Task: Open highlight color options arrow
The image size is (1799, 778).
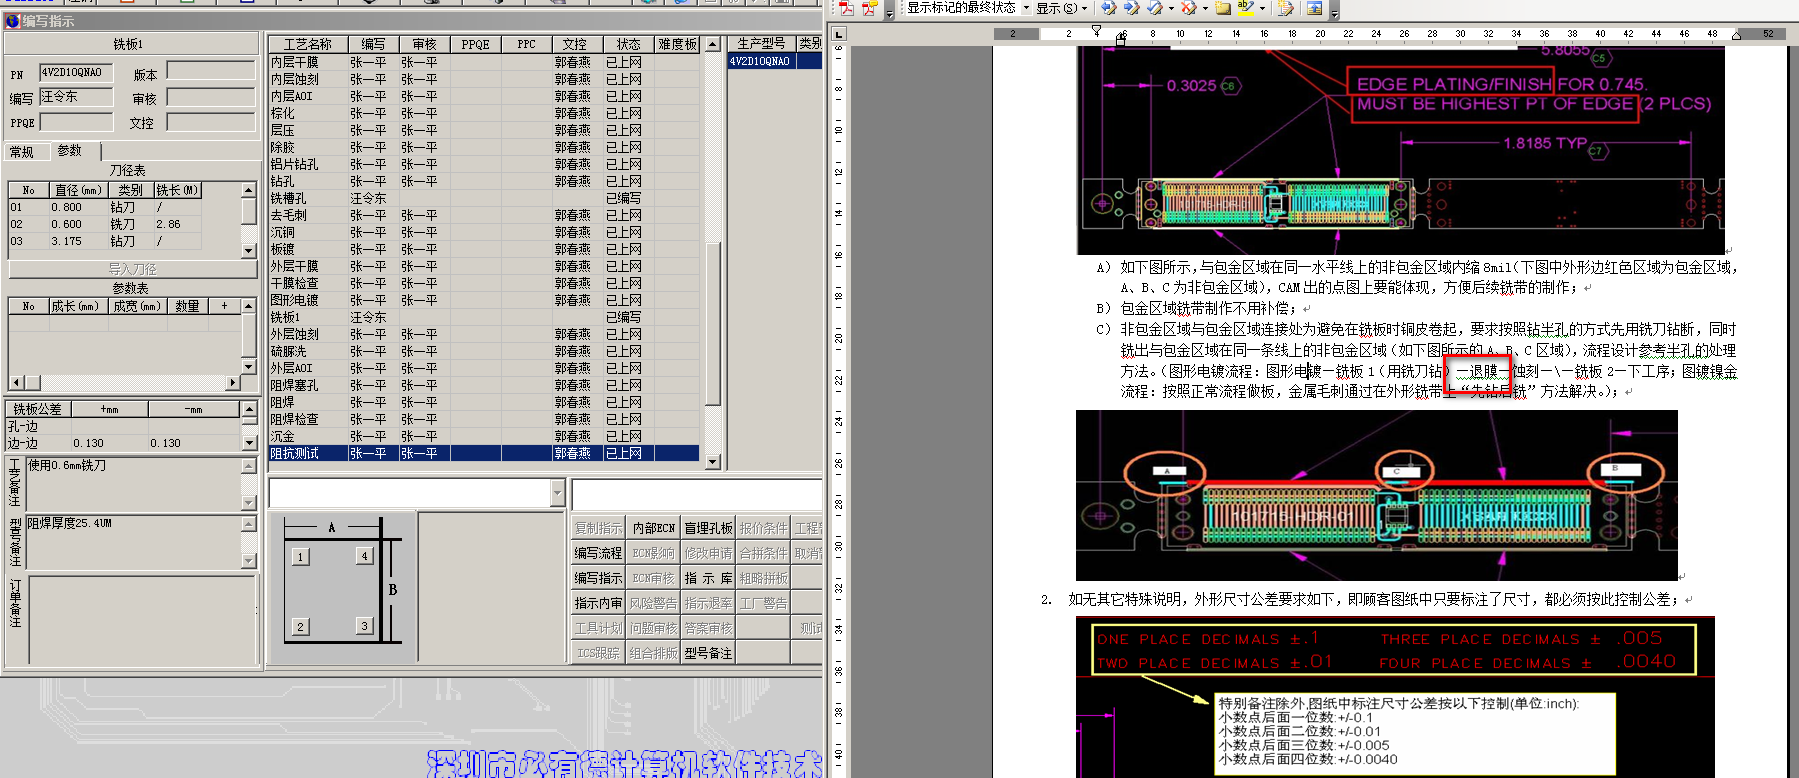Action: 1262,8
